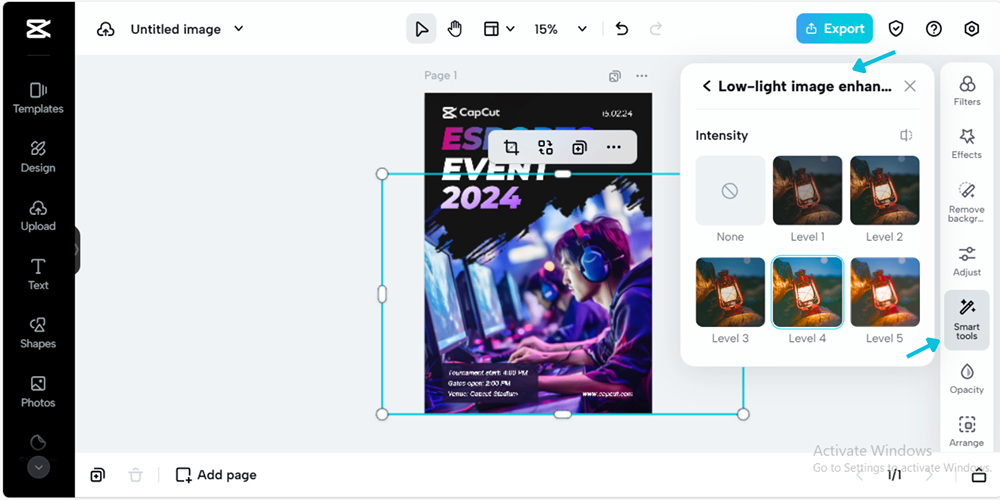Select Level 4 intensity thumbnail
The height and width of the screenshot is (500, 1000).
(807, 292)
